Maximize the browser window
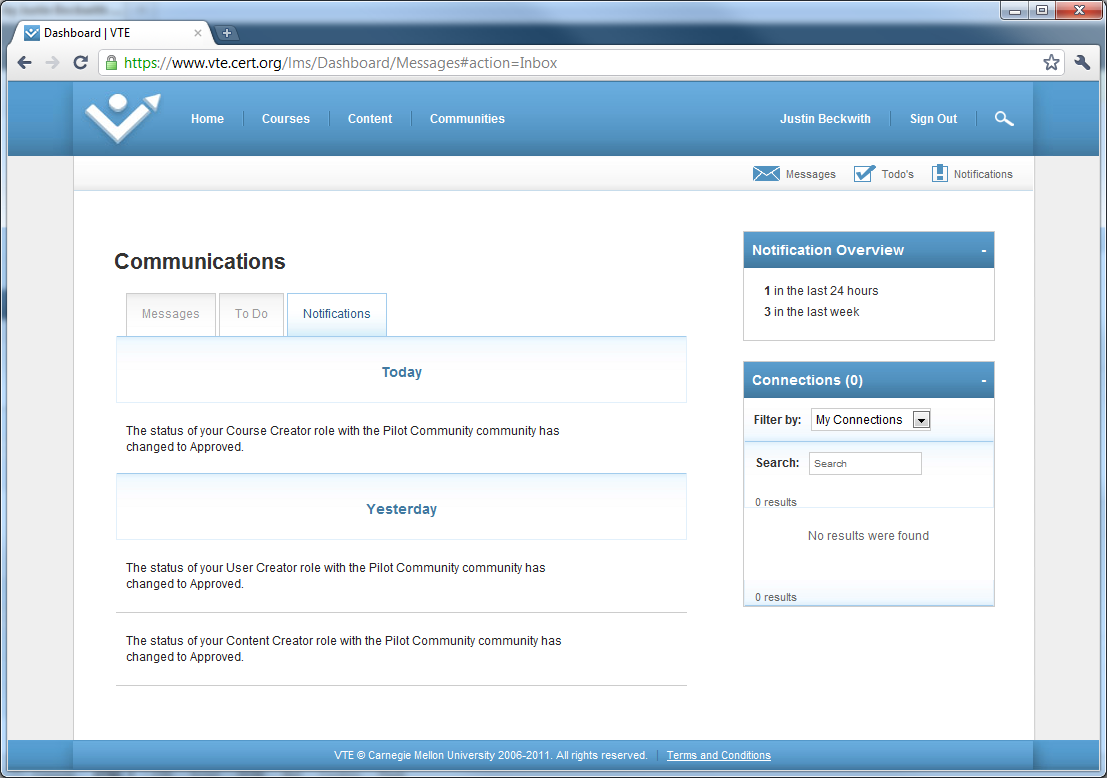The image size is (1107, 778). (x=1042, y=11)
